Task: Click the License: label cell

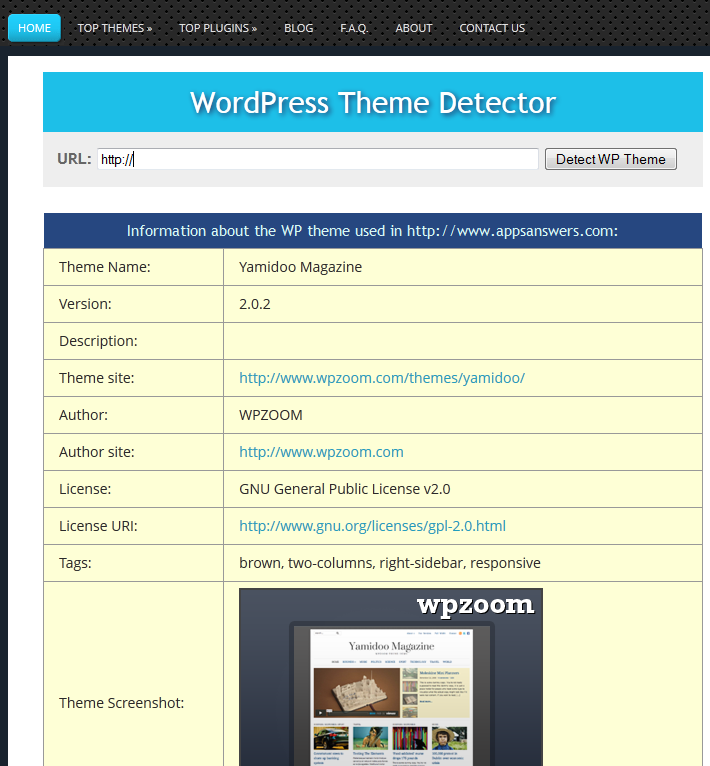Action: (x=133, y=489)
